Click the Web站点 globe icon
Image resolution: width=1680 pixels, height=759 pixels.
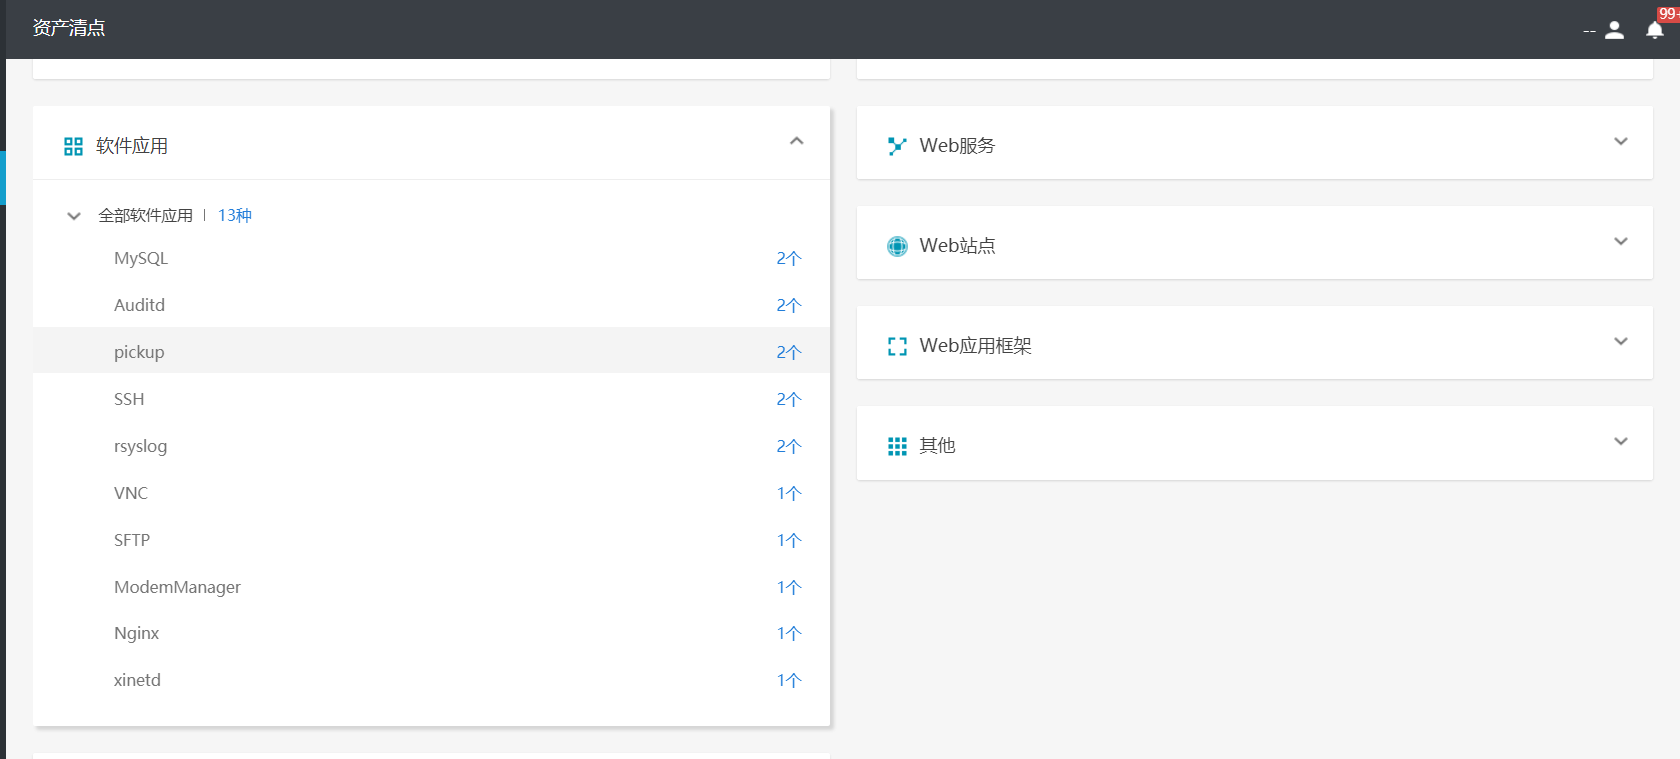click(x=897, y=246)
